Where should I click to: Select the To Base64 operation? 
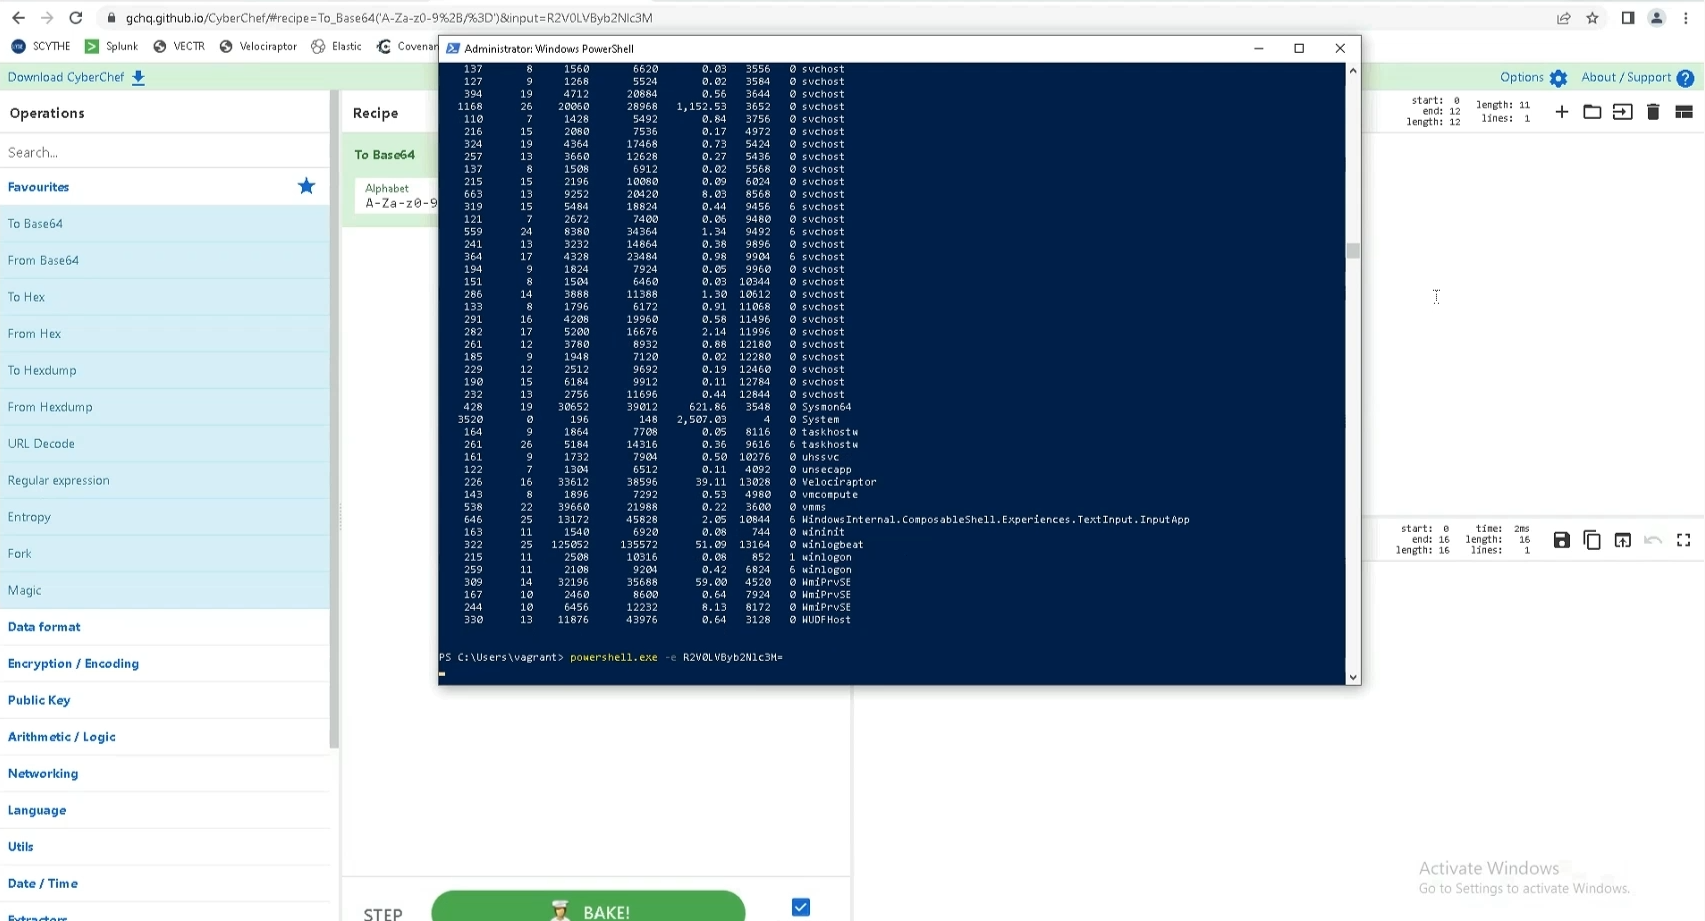pyautogui.click(x=35, y=224)
